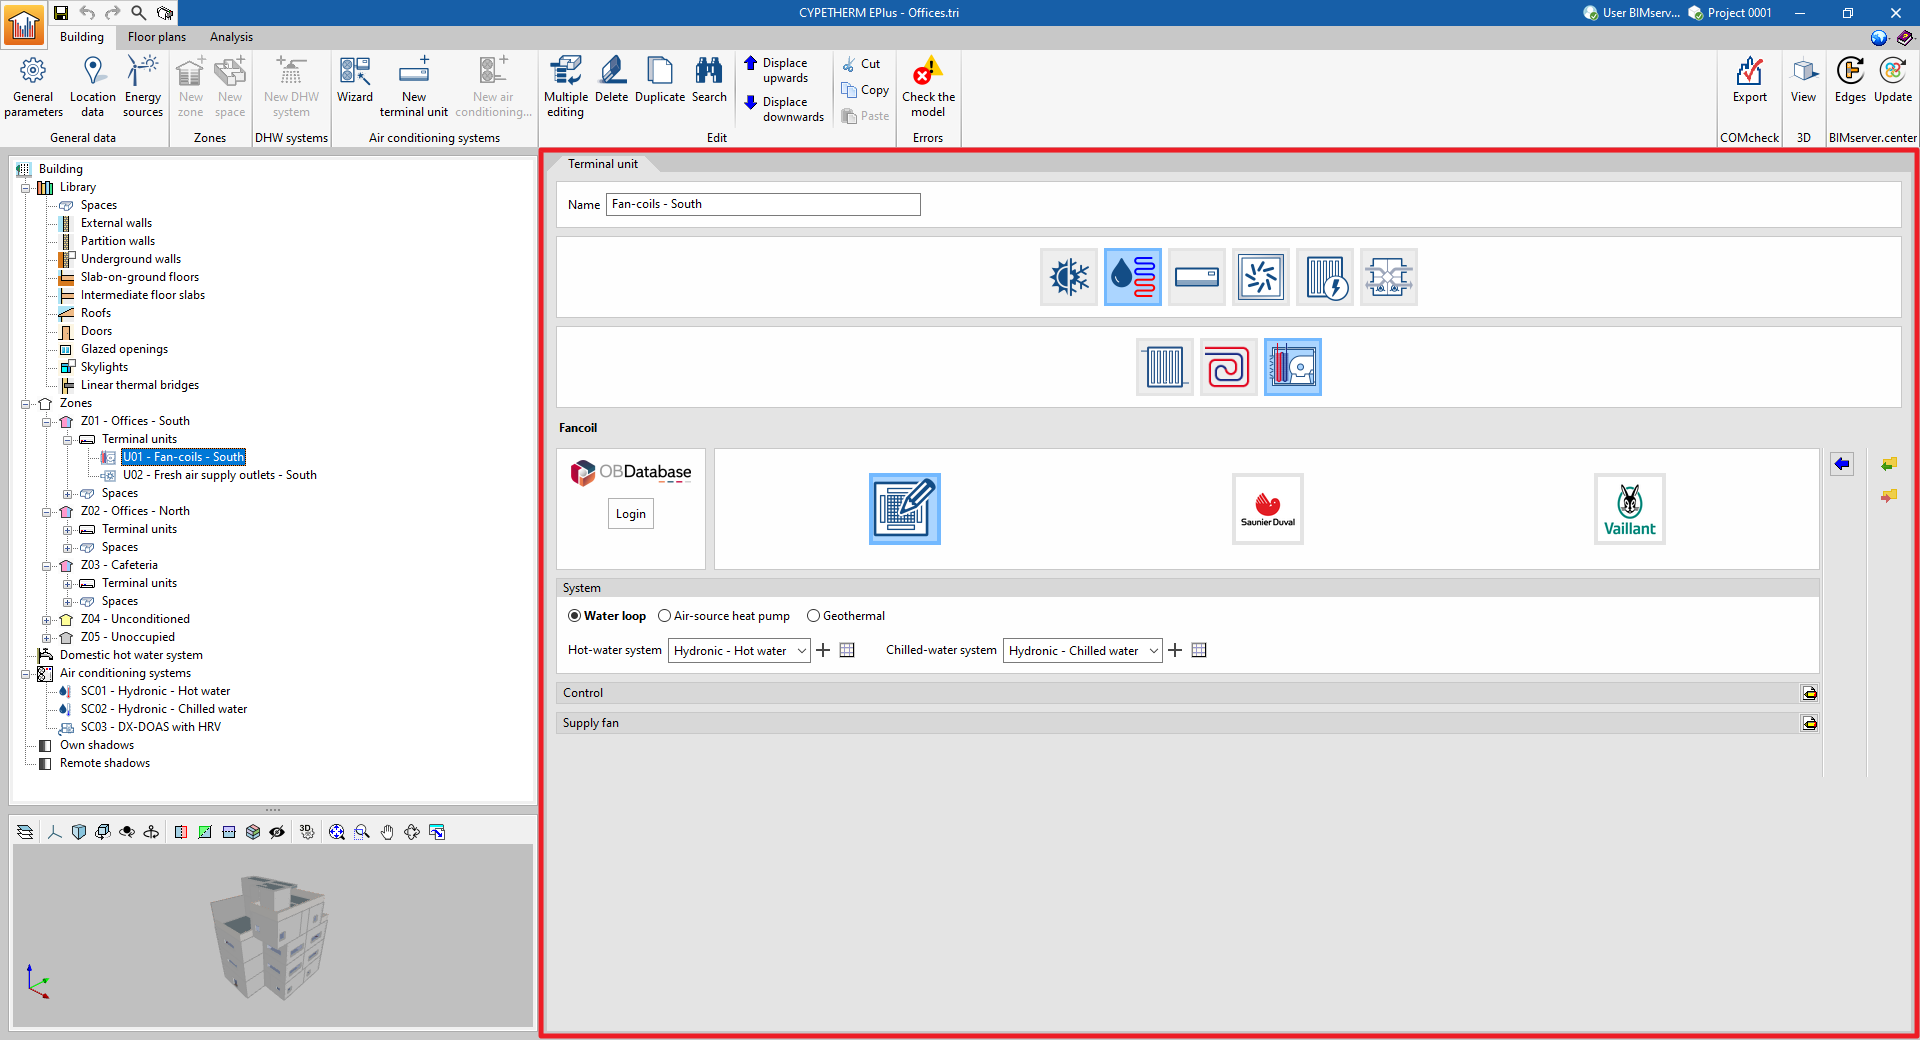The image size is (1920, 1040).
Task: Choose the Vaillant manufacturer catalog
Action: [1630, 509]
